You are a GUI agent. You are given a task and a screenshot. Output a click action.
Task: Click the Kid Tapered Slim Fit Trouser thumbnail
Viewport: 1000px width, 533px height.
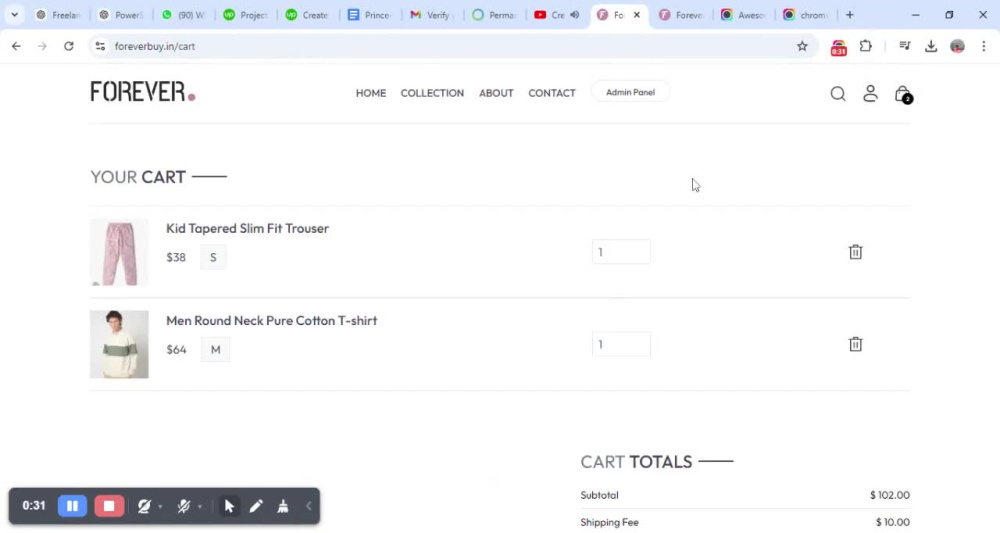(119, 252)
